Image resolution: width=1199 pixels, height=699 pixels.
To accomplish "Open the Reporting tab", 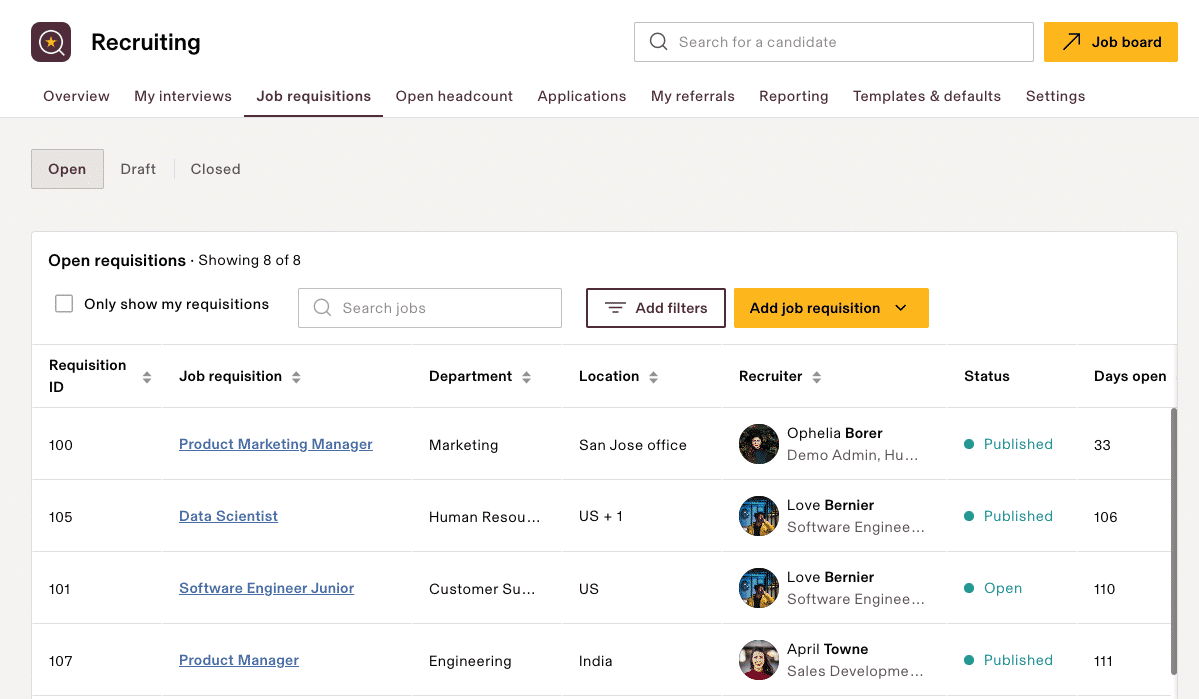I will click(x=793, y=95).
